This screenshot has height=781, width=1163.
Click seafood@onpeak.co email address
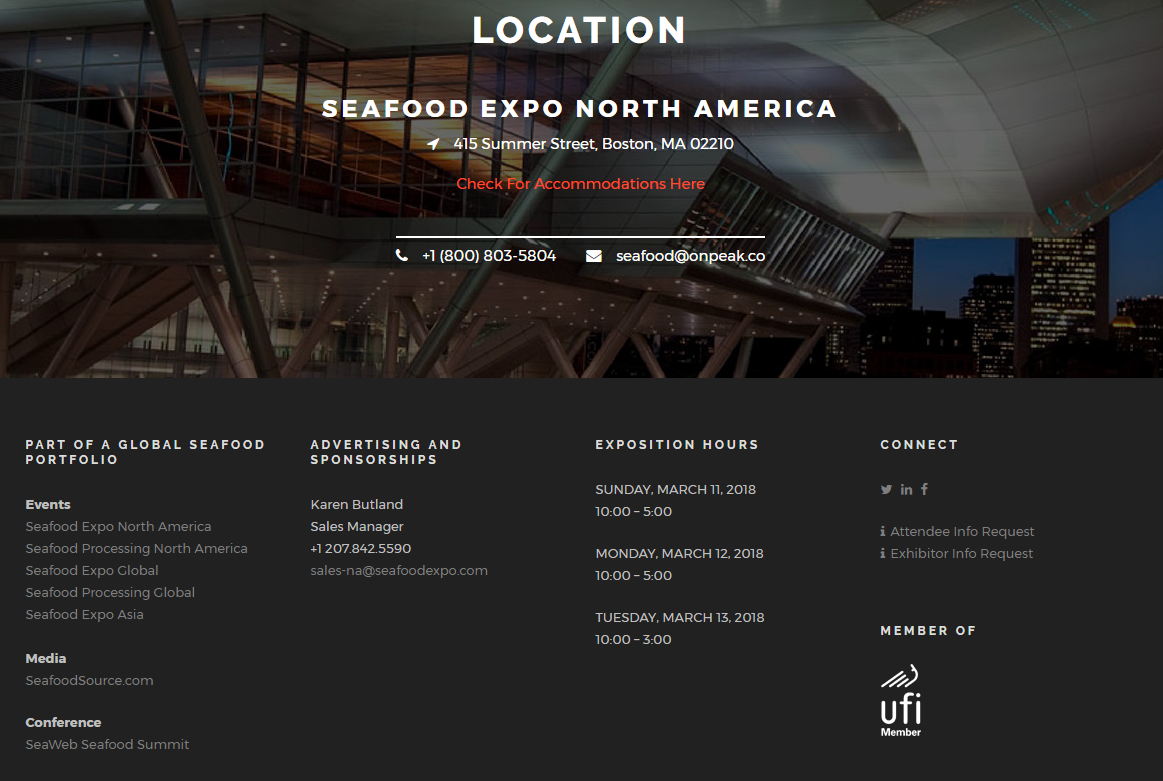(691, 256)
